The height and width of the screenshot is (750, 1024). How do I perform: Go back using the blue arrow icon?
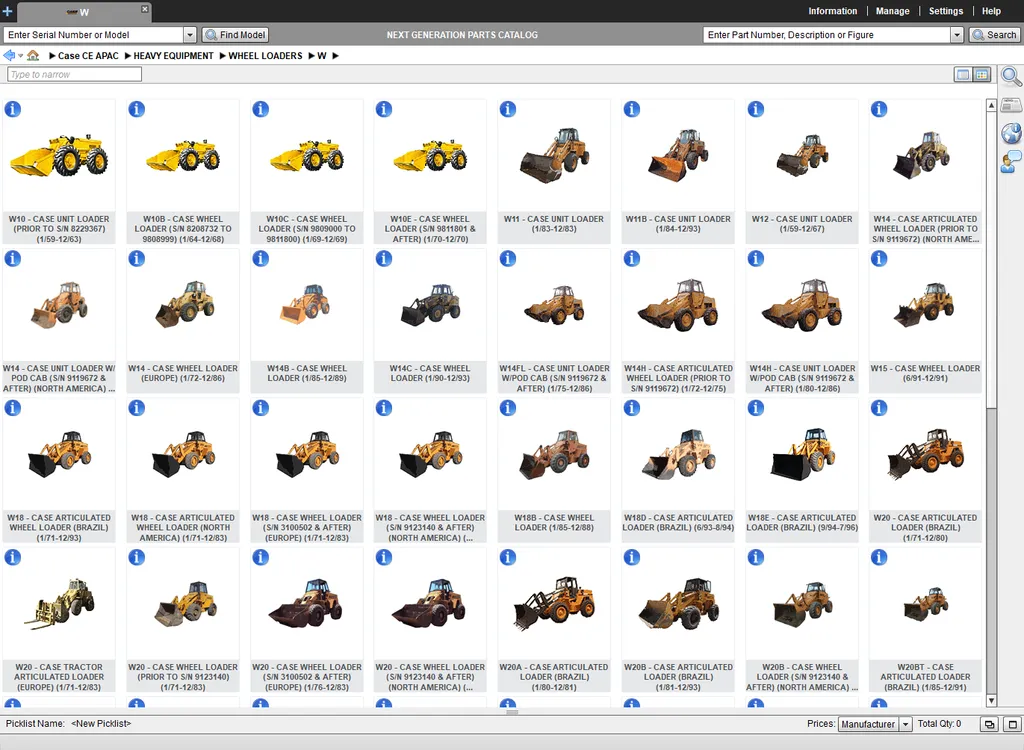tap(8, 56)
